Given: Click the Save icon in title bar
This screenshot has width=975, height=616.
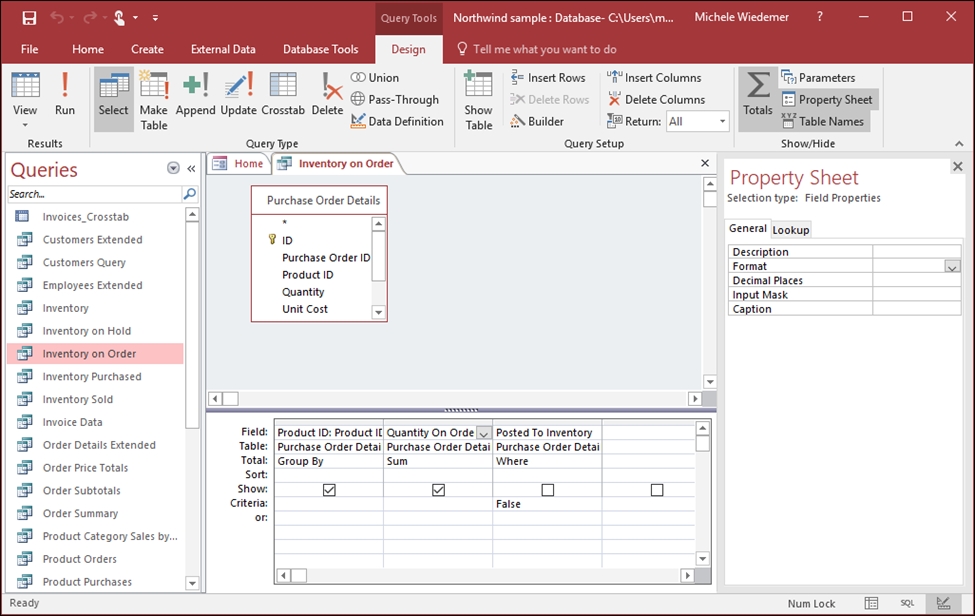Looking at the screenshot, I should pos(29,18).
